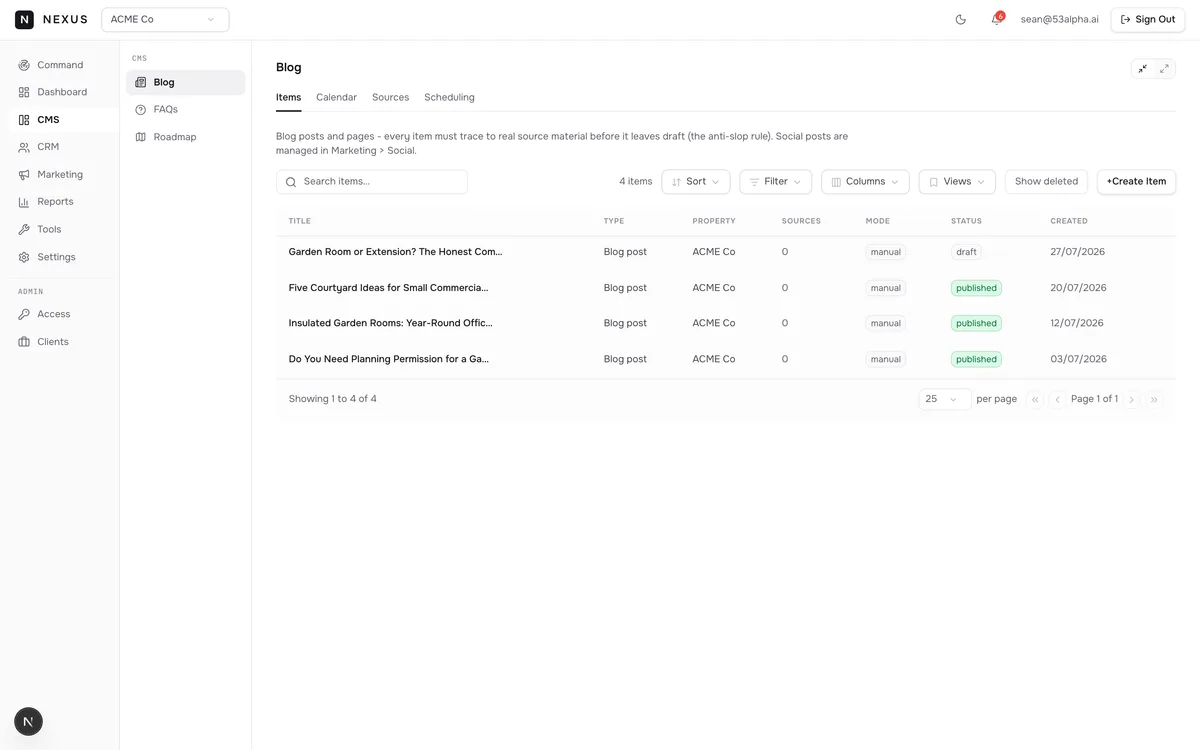Click the draft status badge
The image size is (1200, 750).
point(966,252)
